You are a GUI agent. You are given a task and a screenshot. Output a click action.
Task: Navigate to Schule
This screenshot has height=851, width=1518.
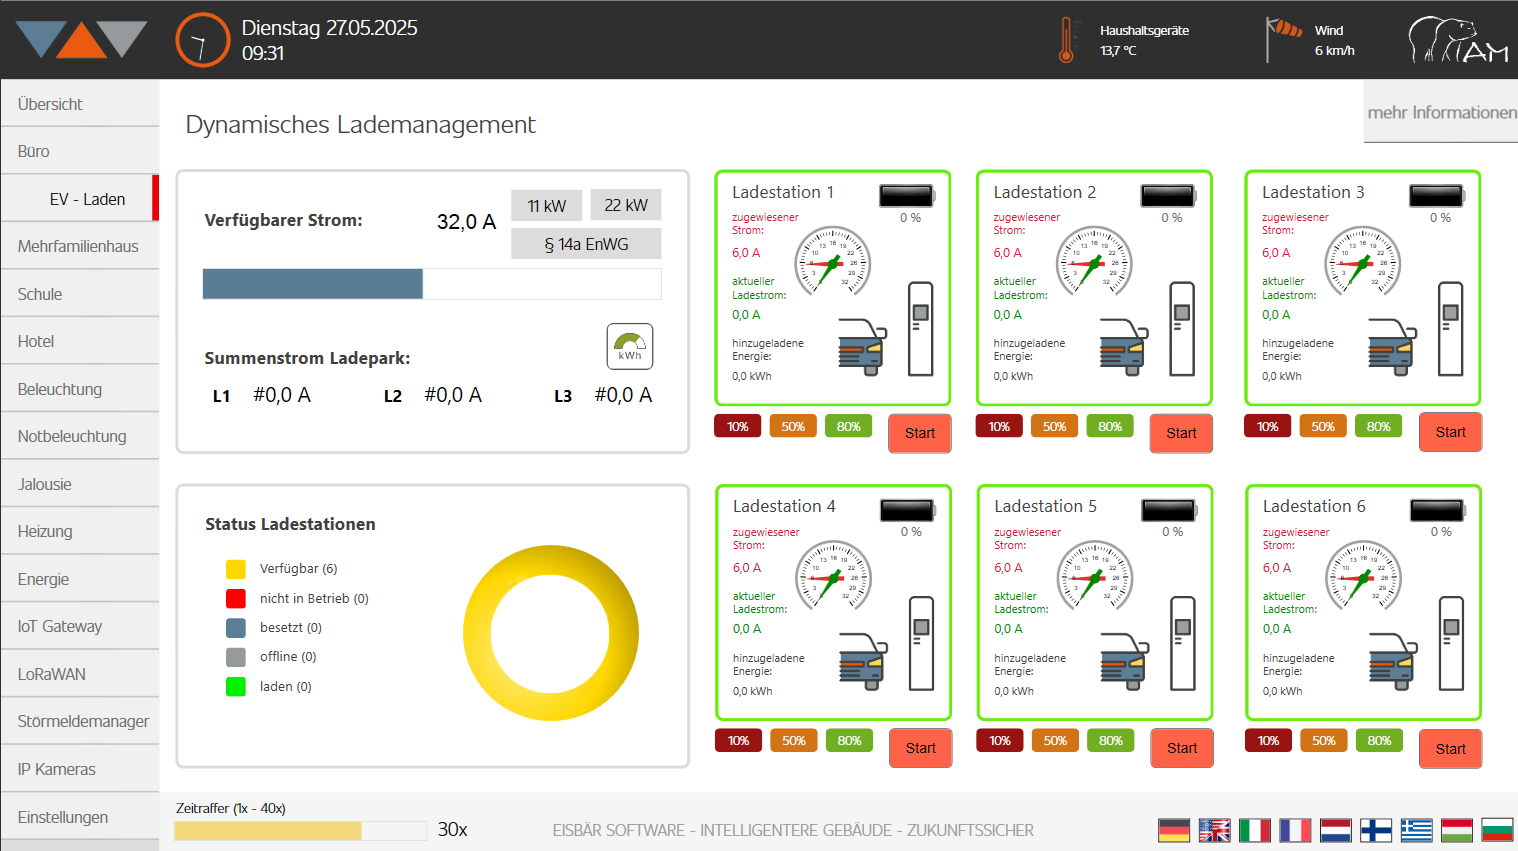tap(80, 294)
